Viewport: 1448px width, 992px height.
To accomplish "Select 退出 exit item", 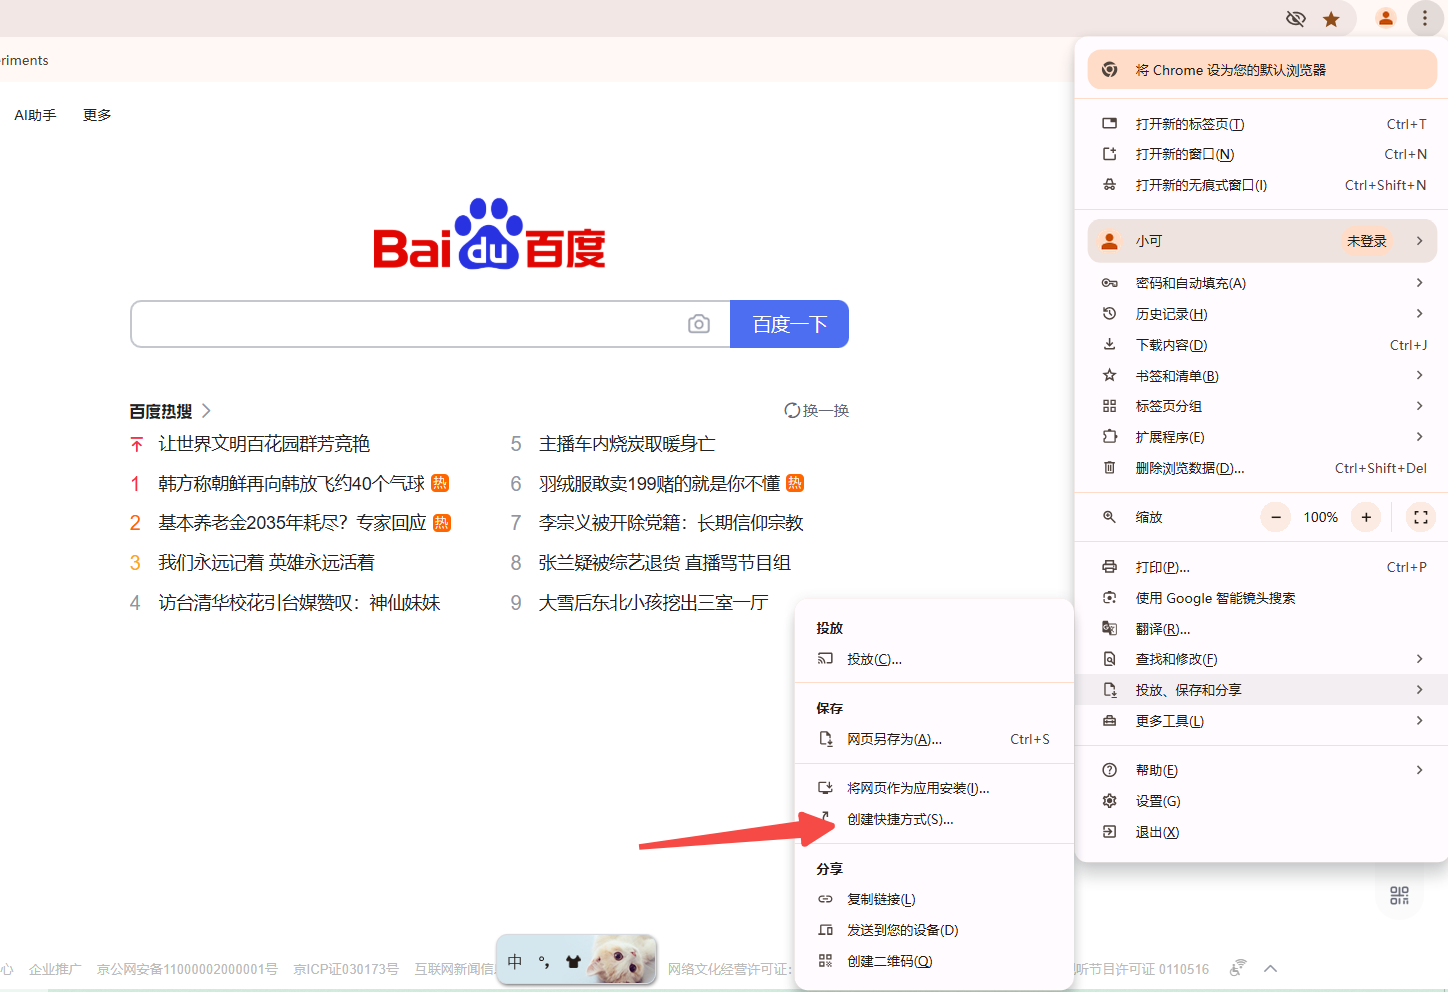I will (x=1262, y=832).
